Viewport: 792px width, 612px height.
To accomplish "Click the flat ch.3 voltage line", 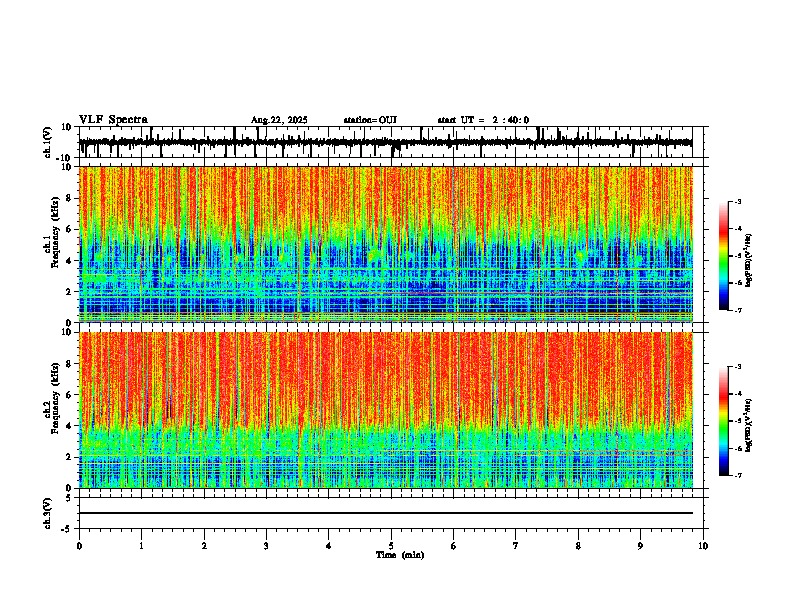I will click(386, 513).
